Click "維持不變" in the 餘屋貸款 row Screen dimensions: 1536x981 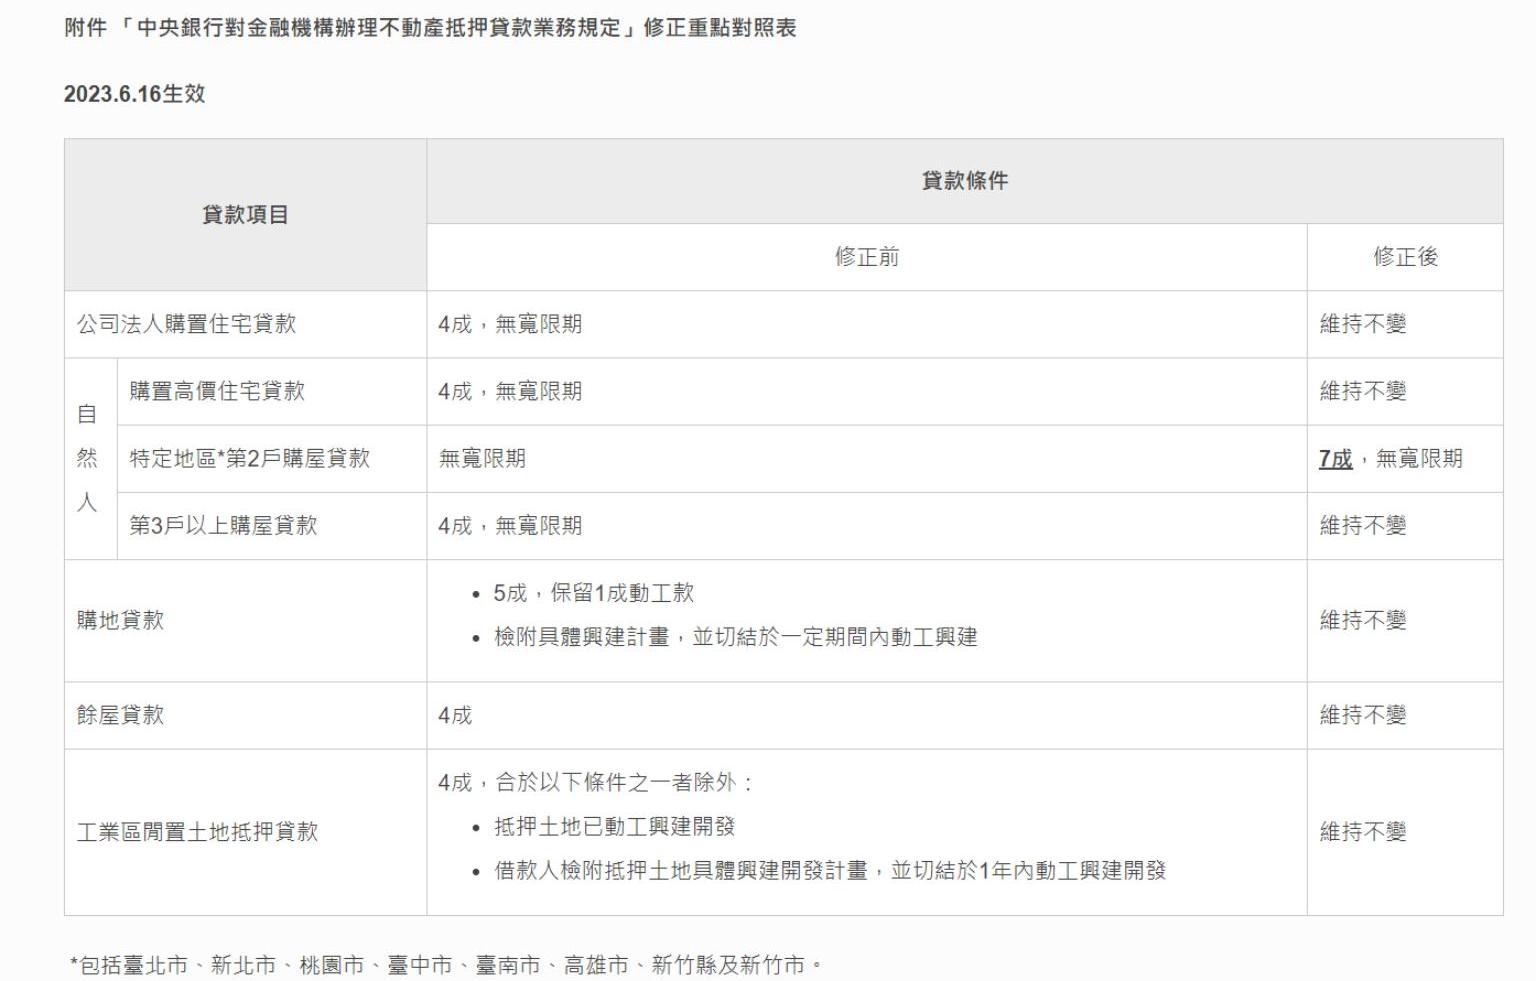point(1362,715)
